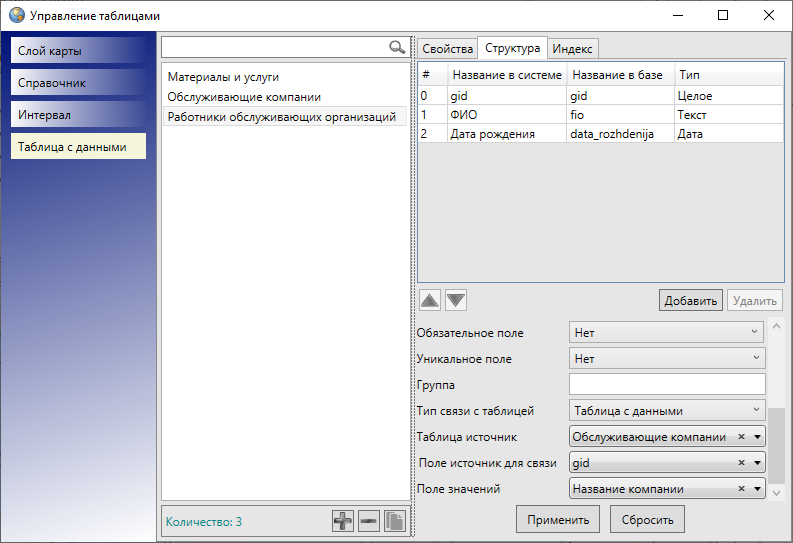Screen dimensions: 793x543
Task: Select Слой карты in the sidebar
Action: tap(79, 51)
